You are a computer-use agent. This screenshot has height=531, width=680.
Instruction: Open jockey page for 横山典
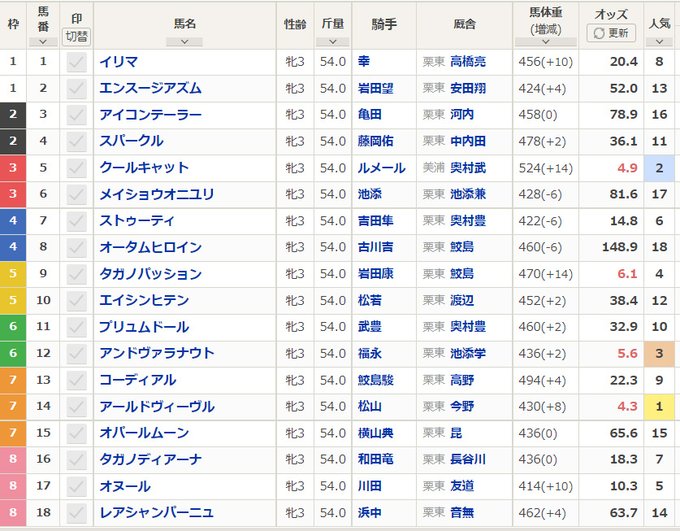pyautogui.click(x=376, y=433)
